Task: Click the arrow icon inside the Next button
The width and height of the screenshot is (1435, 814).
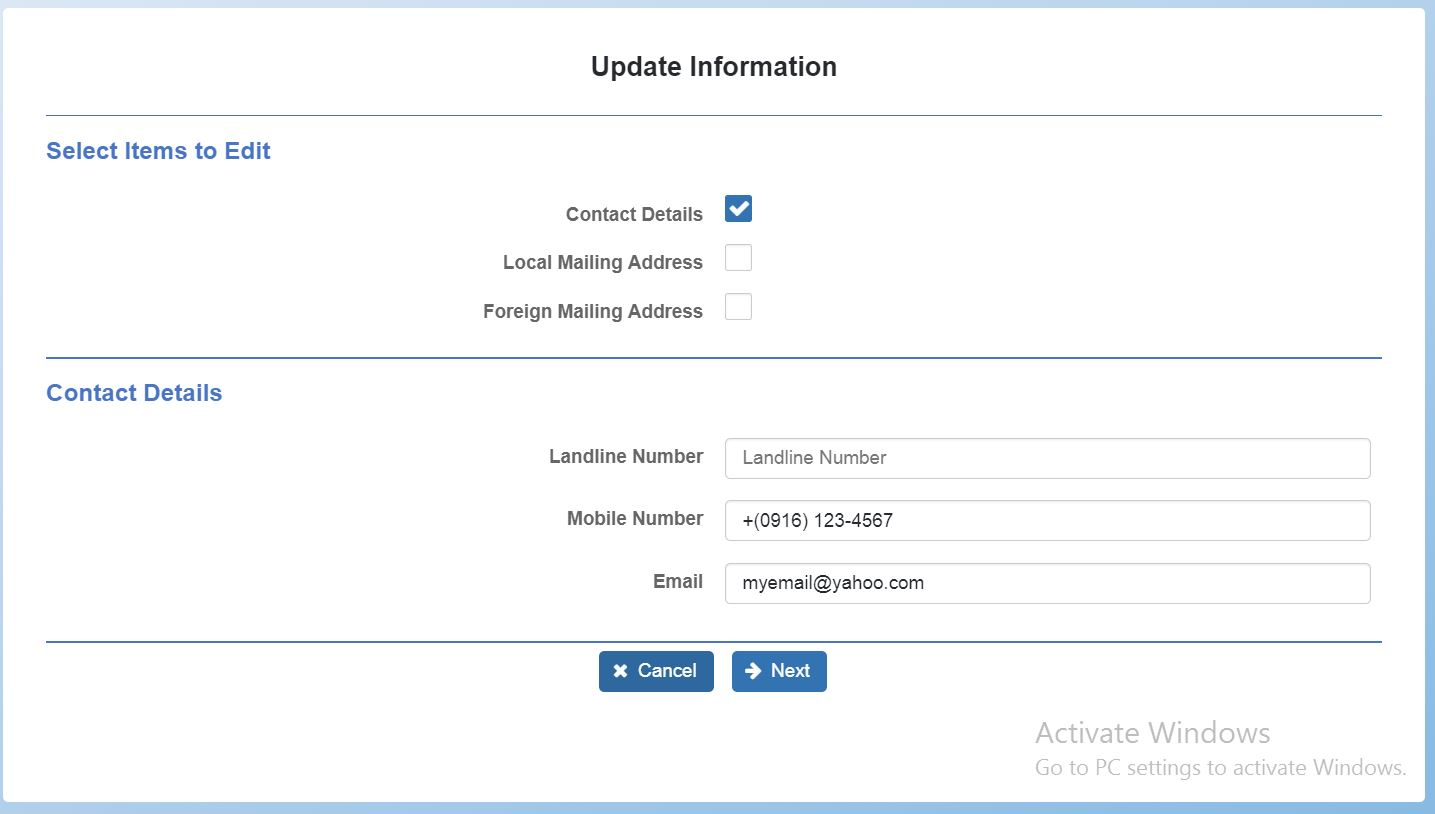Action: coord(757,671)
